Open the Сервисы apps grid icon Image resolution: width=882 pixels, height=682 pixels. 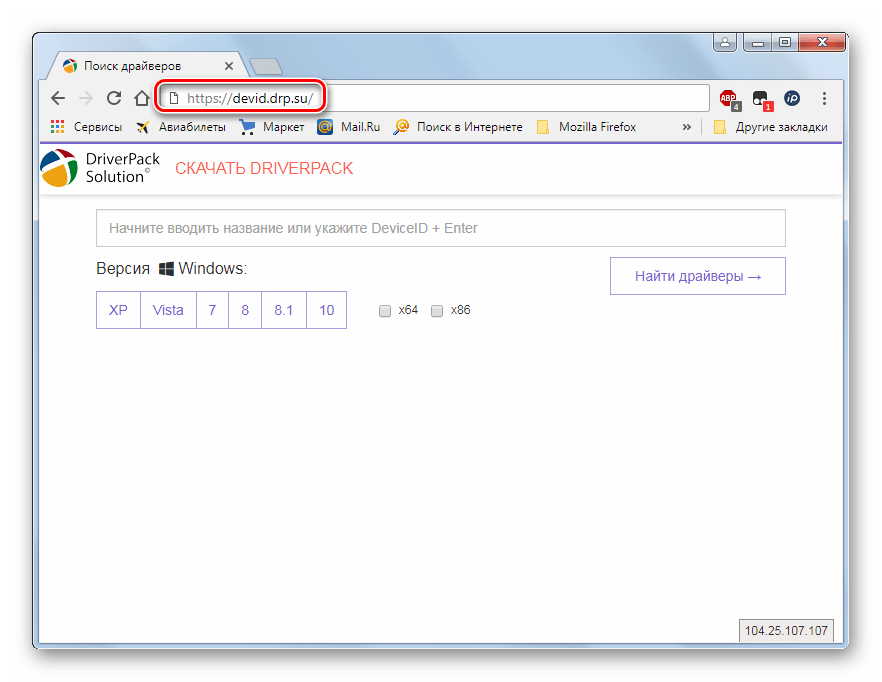click(57, 127)
